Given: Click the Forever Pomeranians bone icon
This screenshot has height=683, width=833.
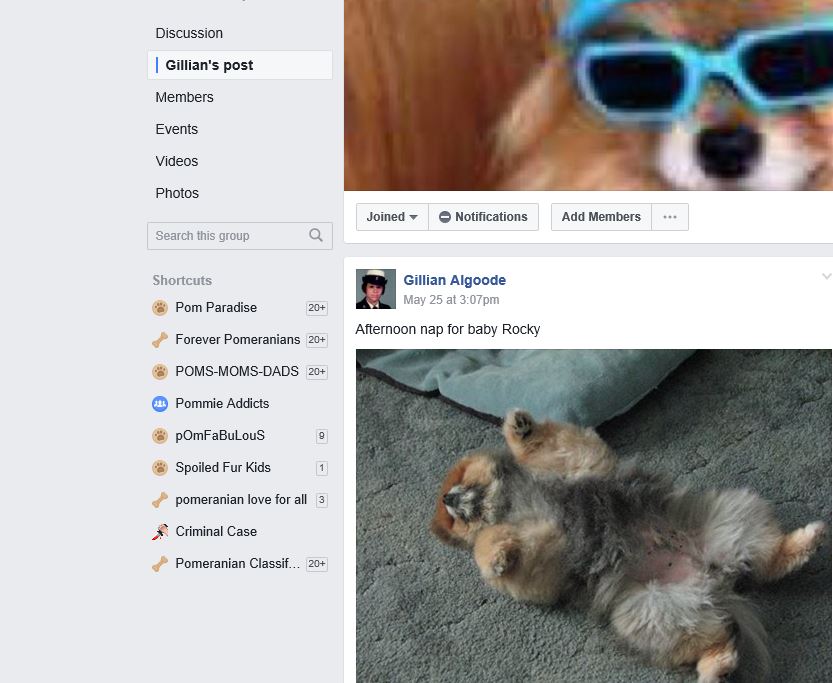Looking at the screenshot, I should pyautogui.click(x=160, y=339).
